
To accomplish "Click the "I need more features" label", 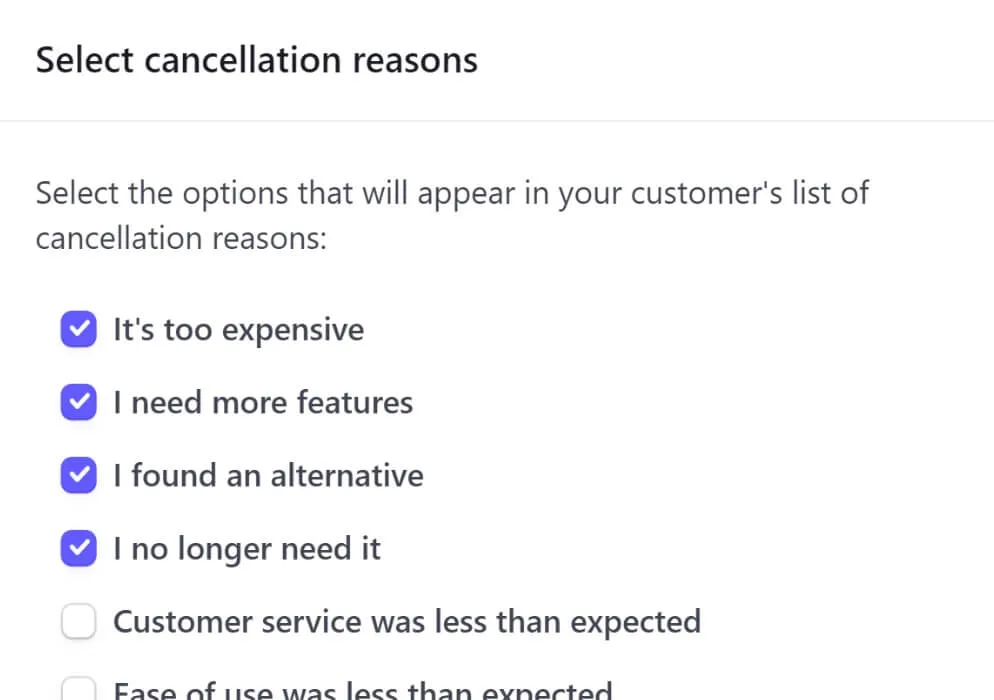I will [262, 403].
